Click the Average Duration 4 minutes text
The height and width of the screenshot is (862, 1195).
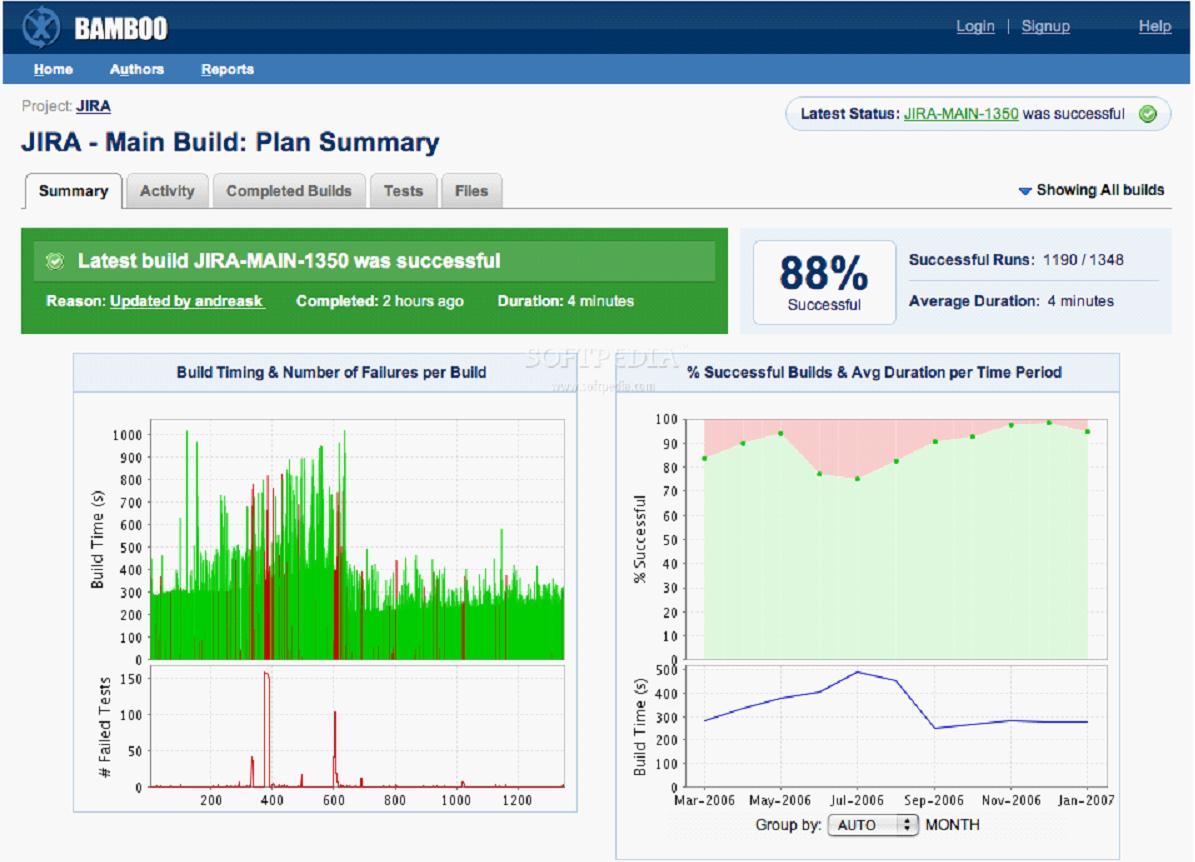coord(1011,301)
